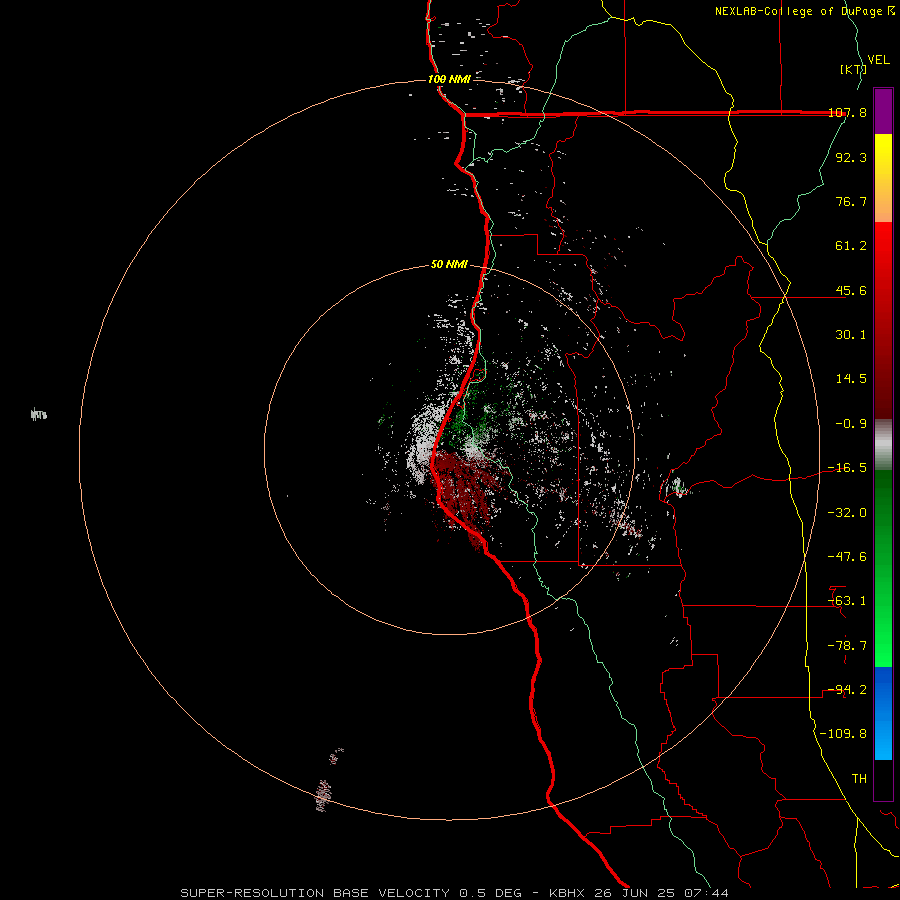
Task: Select the -32.0 legend value
Action: point(847,513)
